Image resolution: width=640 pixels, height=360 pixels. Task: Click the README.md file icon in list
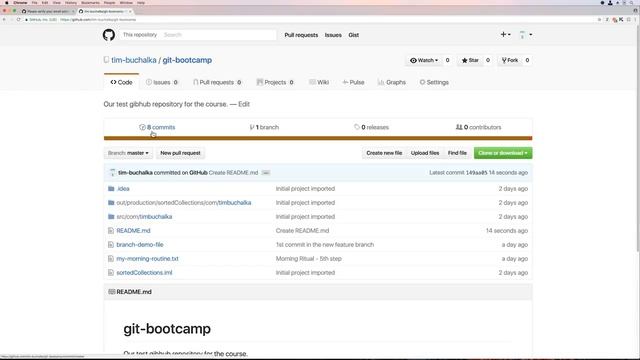[x=111, y=231]
